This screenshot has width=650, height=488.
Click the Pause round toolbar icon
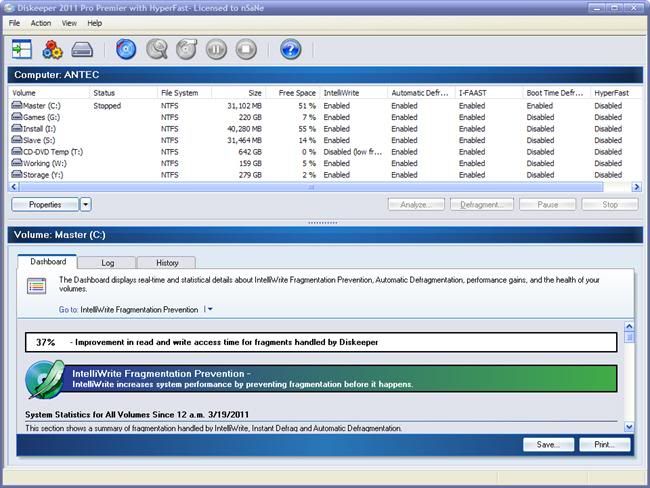pos(216,49)
